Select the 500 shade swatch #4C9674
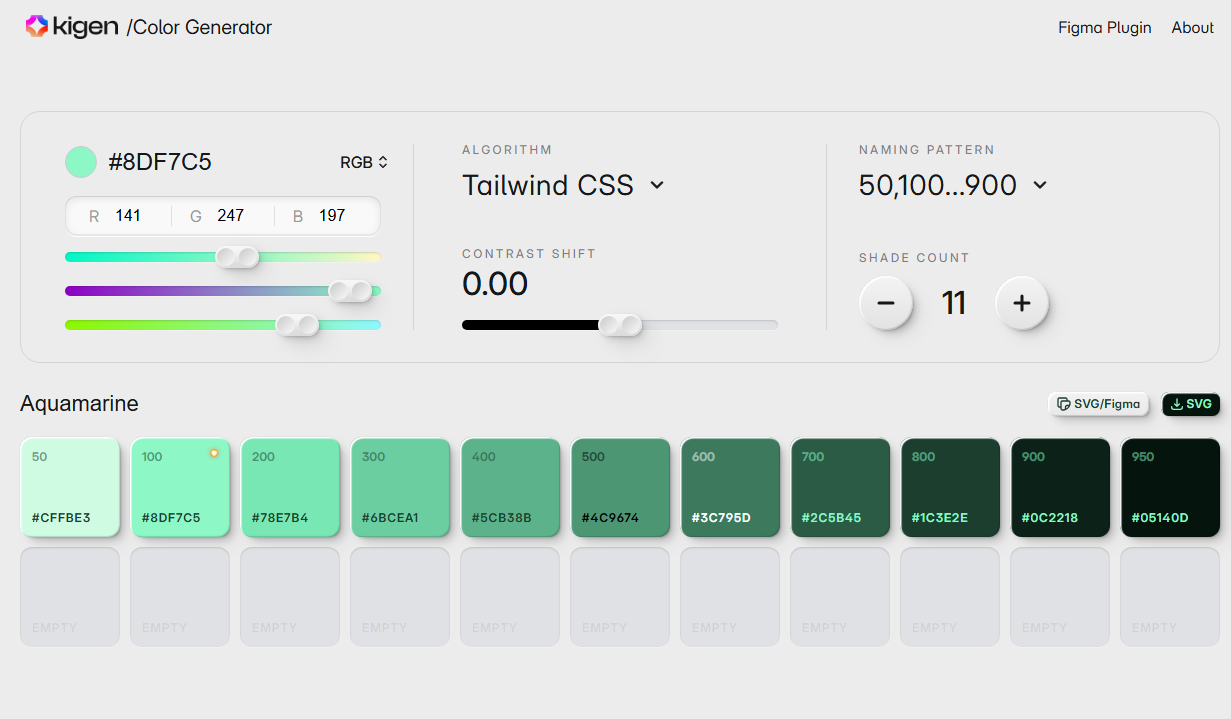Screen dimensions: 1231x719 pos(620,487)
